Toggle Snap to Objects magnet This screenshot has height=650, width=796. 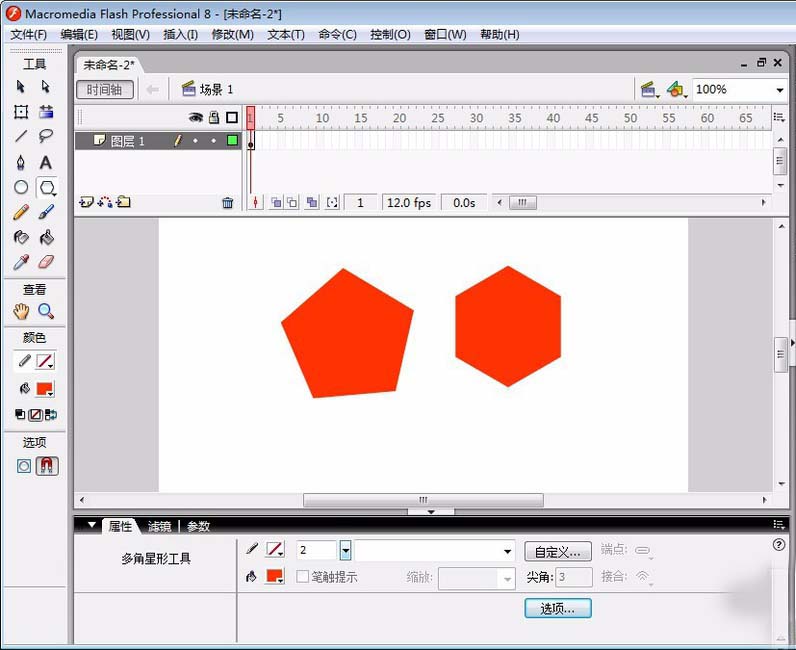(x=47, y=466)
